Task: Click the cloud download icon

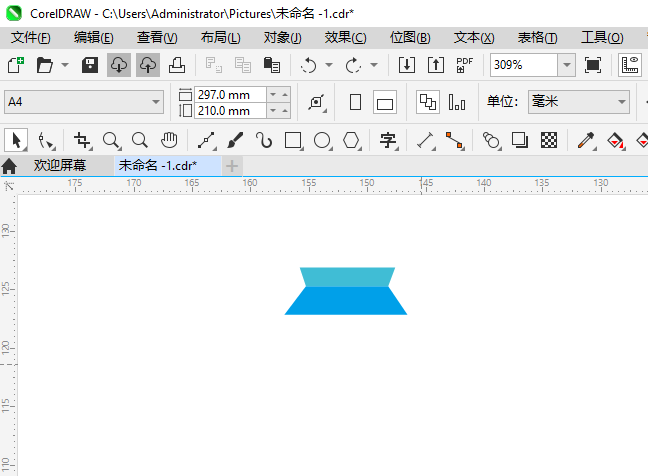Action: tap(119, 65)
